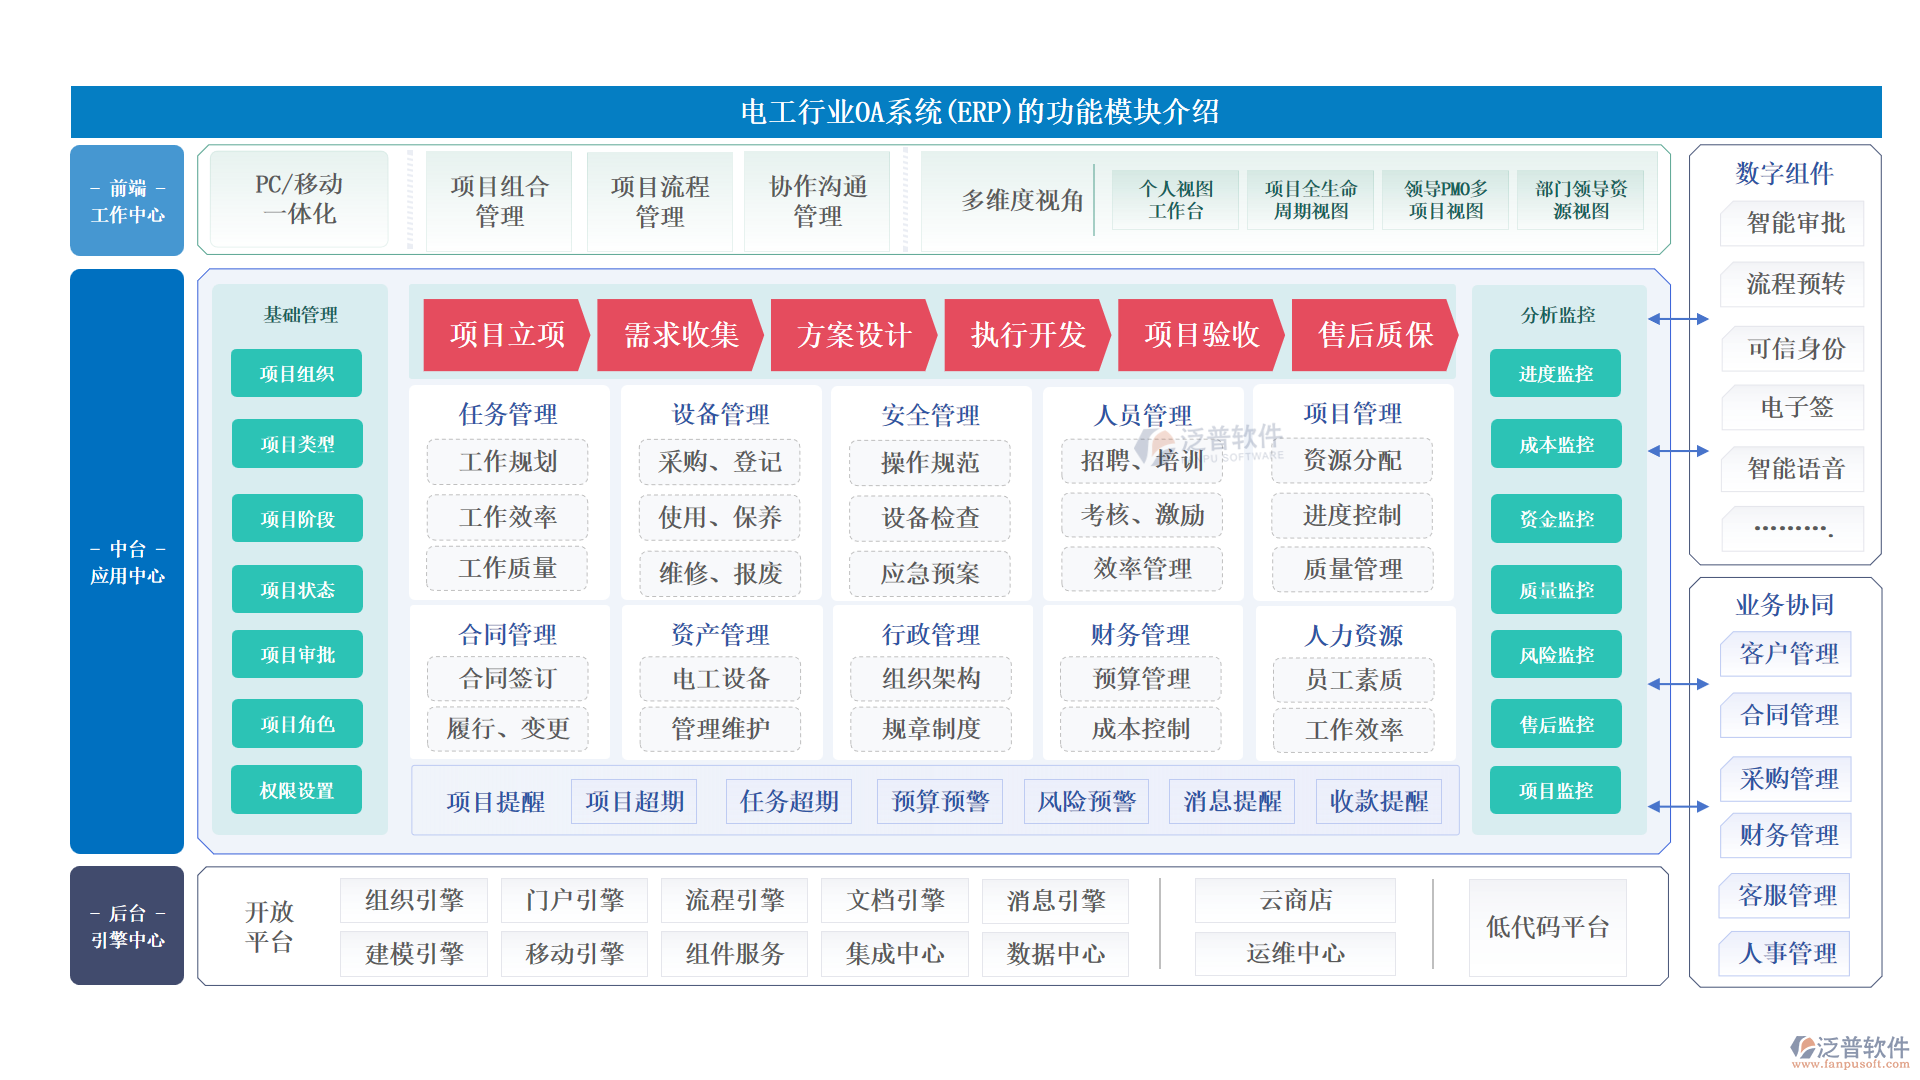Click the ERP system title banner
Image resolution: width=1920 pixels, height=1080 pixels.
[980, 112]
